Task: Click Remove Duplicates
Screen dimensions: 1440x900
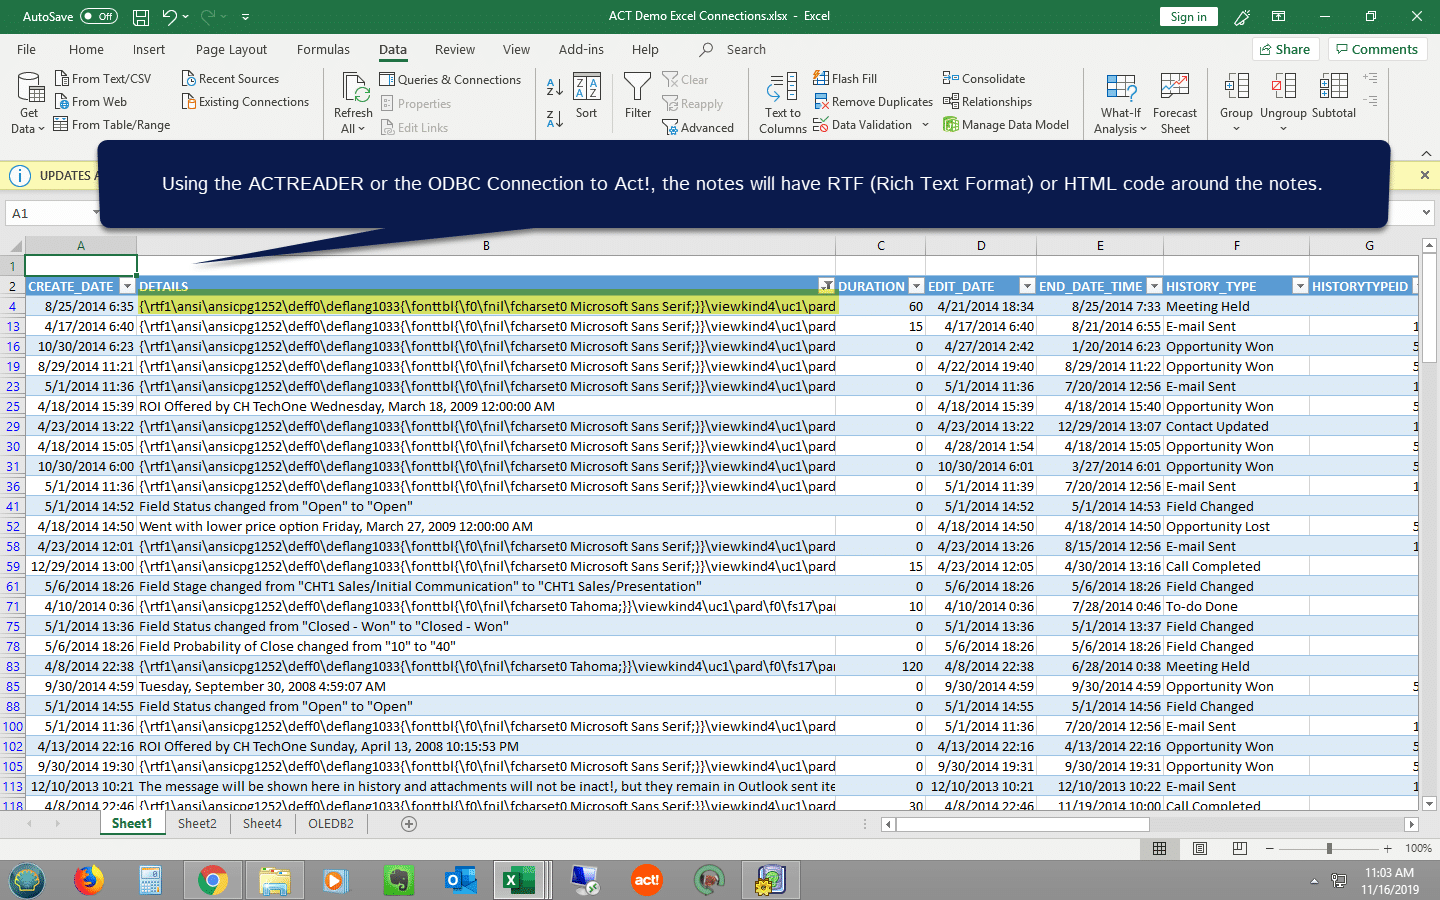Action: click(874, 102)
